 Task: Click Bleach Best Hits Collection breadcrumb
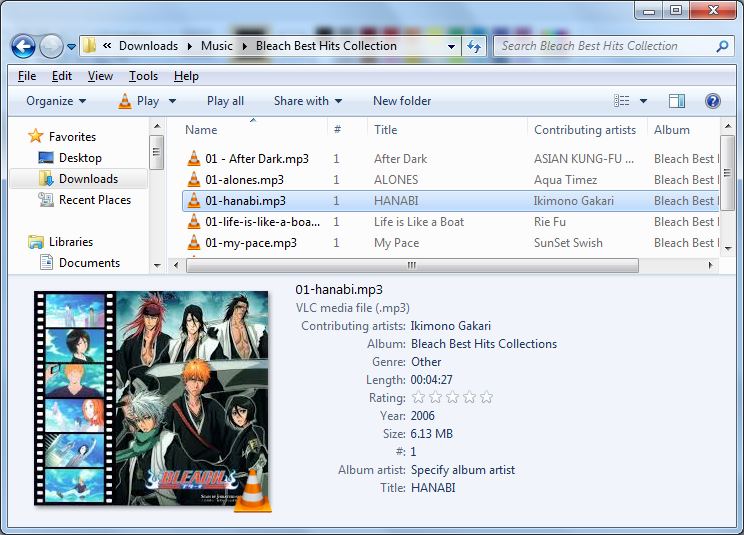[x=326, y=46]
